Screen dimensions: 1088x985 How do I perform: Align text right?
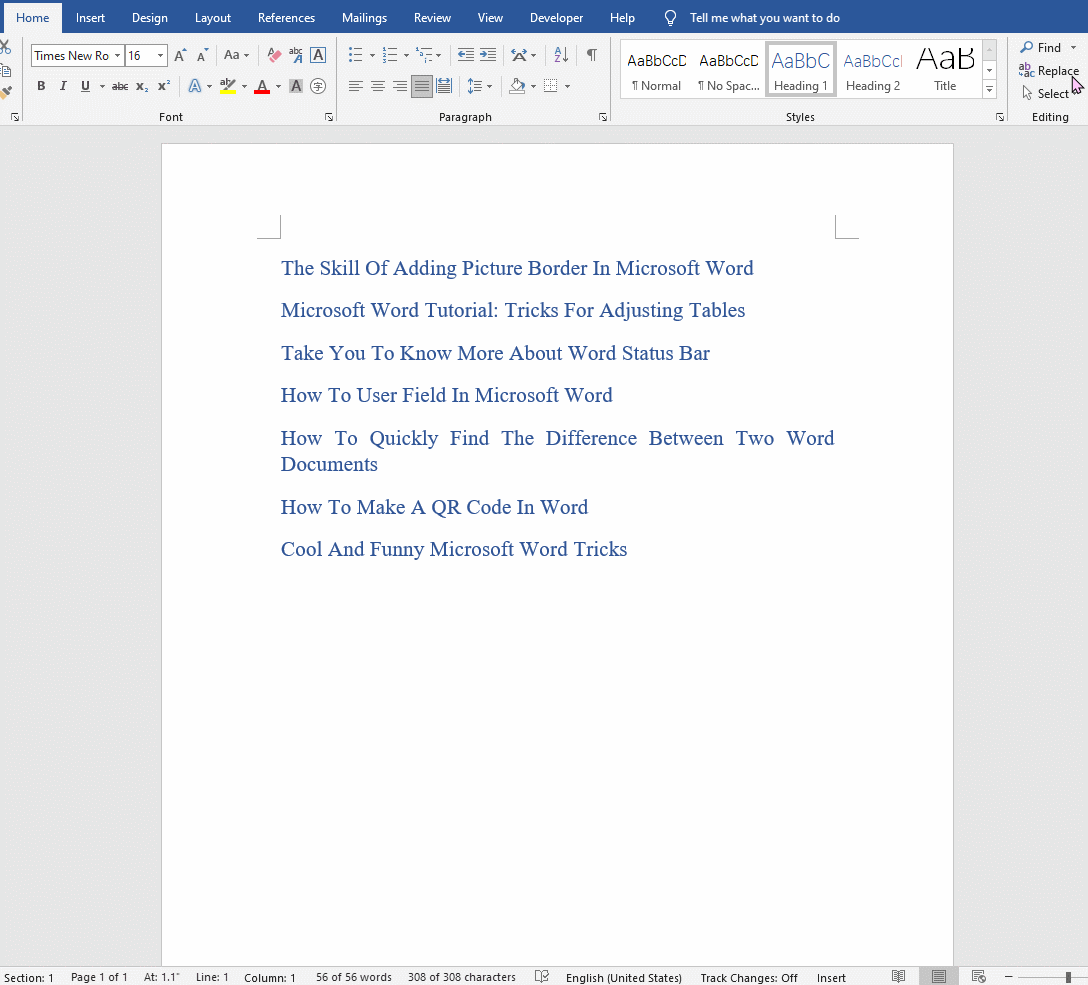[x=400, y=86]
